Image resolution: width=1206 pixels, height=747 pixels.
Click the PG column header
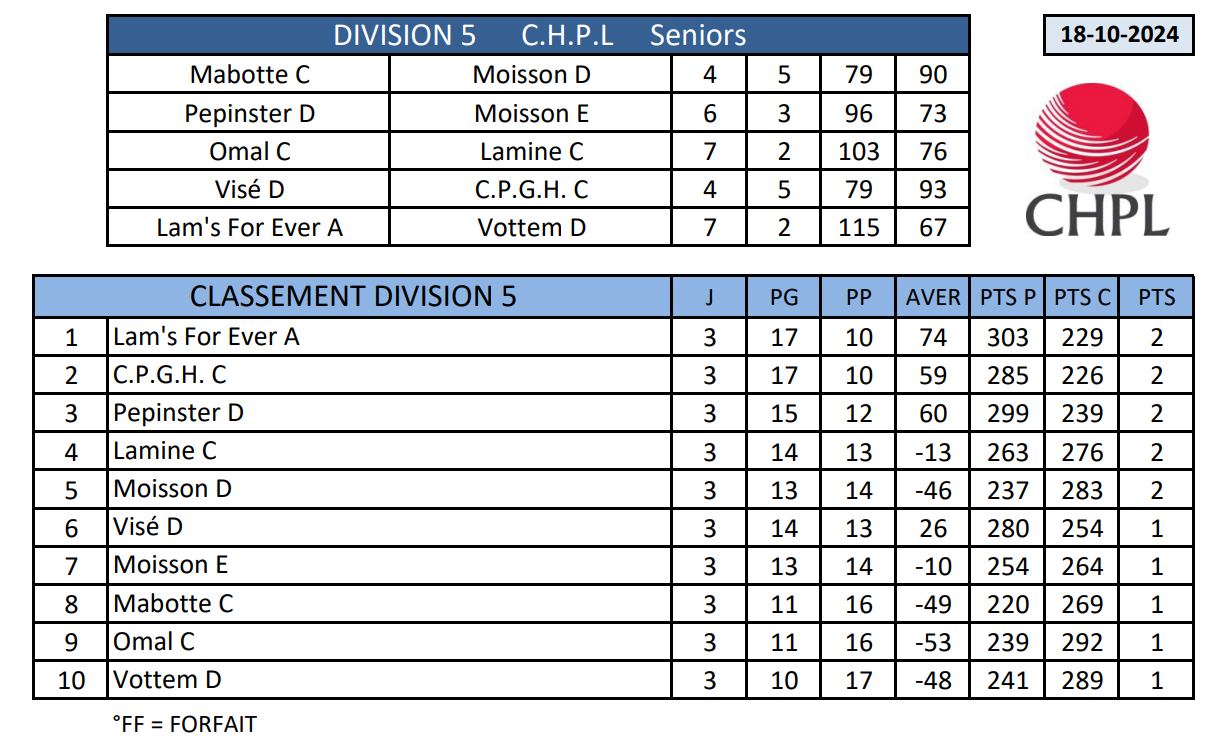coord(784,297)
